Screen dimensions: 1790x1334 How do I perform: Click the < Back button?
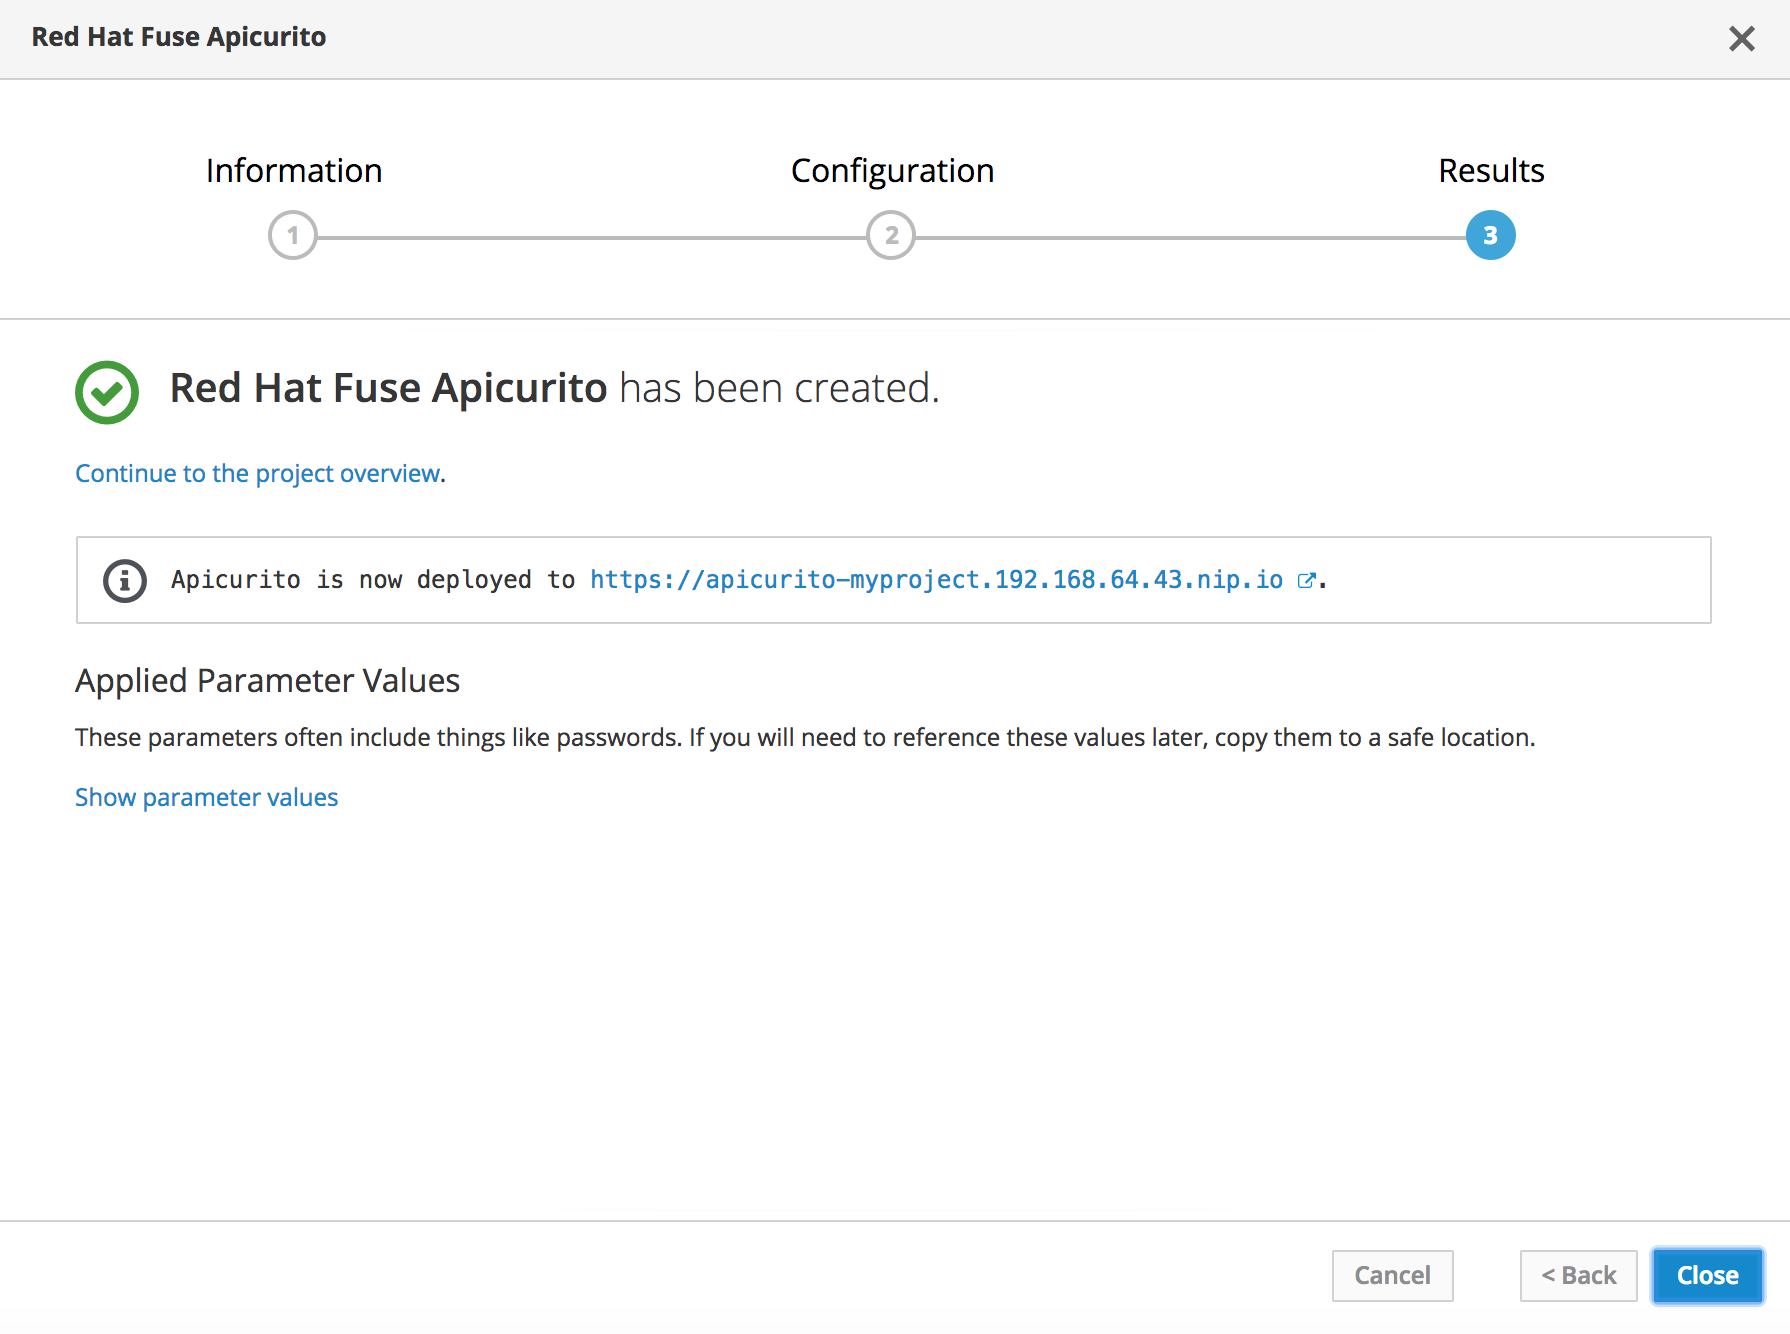pos(1578,1275)
